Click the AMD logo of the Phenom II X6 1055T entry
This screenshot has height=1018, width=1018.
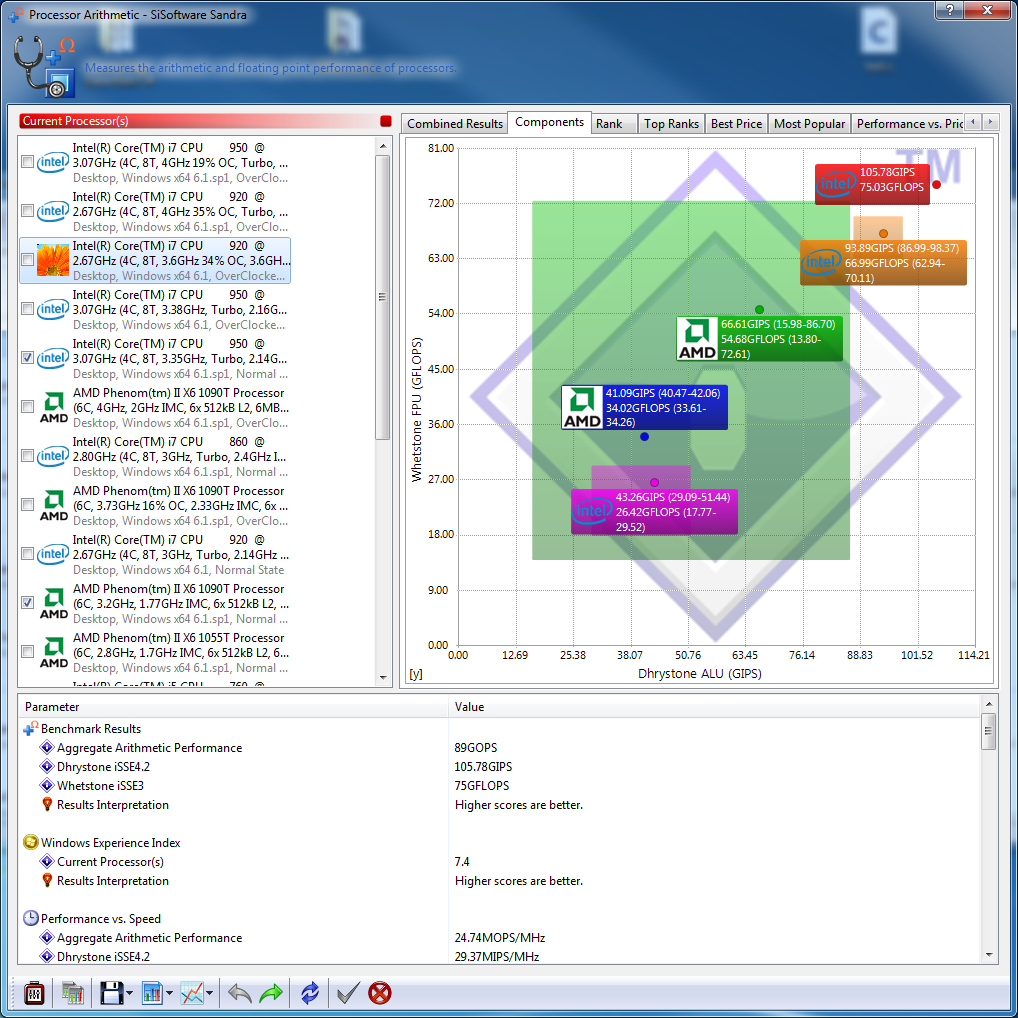tap(53, 652)
